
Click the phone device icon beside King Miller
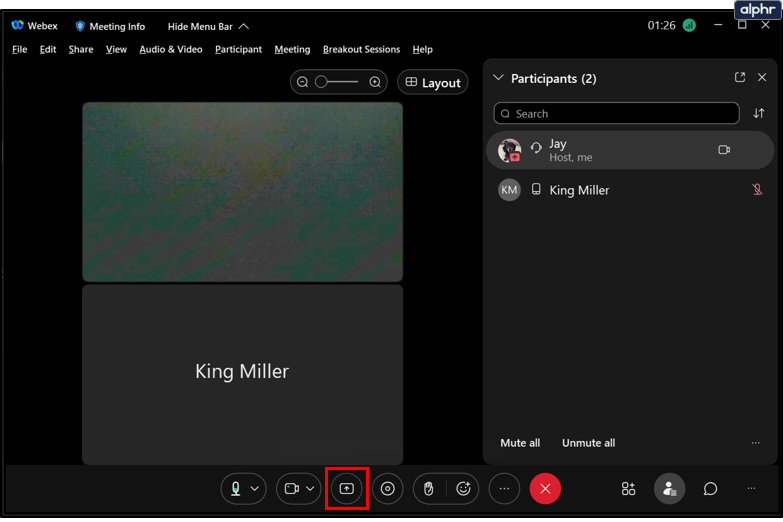pyautogui.click(x=536, y=189)
